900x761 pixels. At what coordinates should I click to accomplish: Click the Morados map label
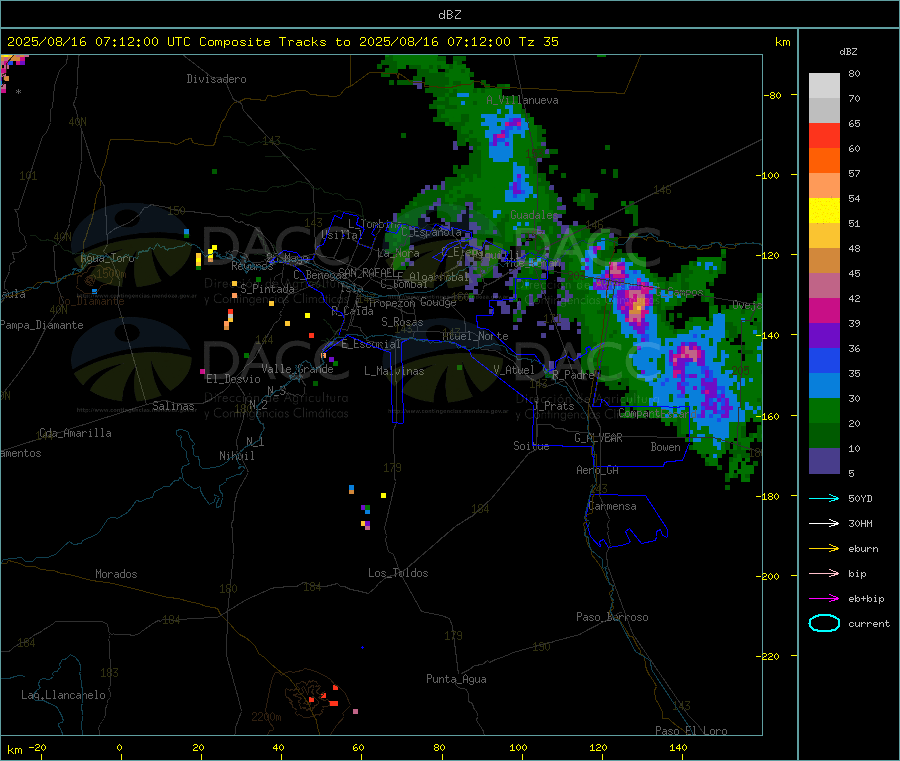tap(116, 574)
